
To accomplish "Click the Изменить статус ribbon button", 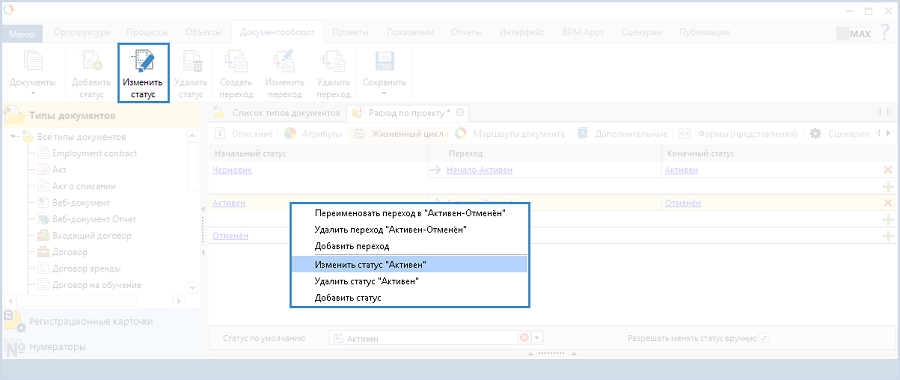I will point(143,73).
